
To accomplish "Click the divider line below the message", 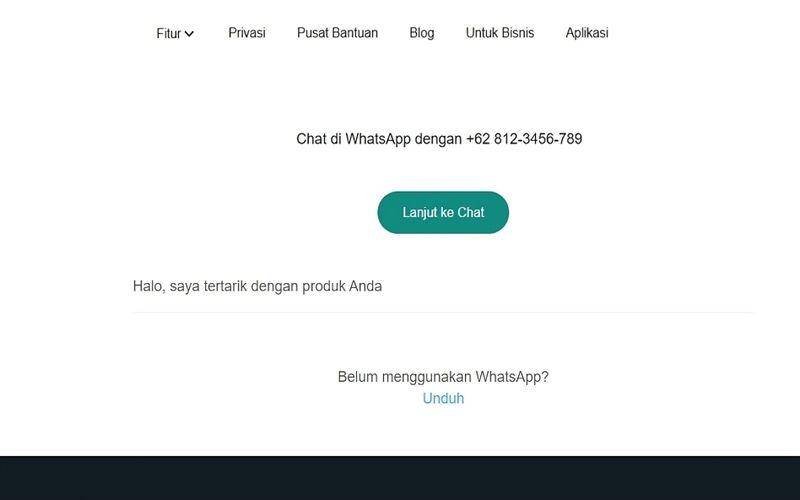I will (x=443, y=312).
